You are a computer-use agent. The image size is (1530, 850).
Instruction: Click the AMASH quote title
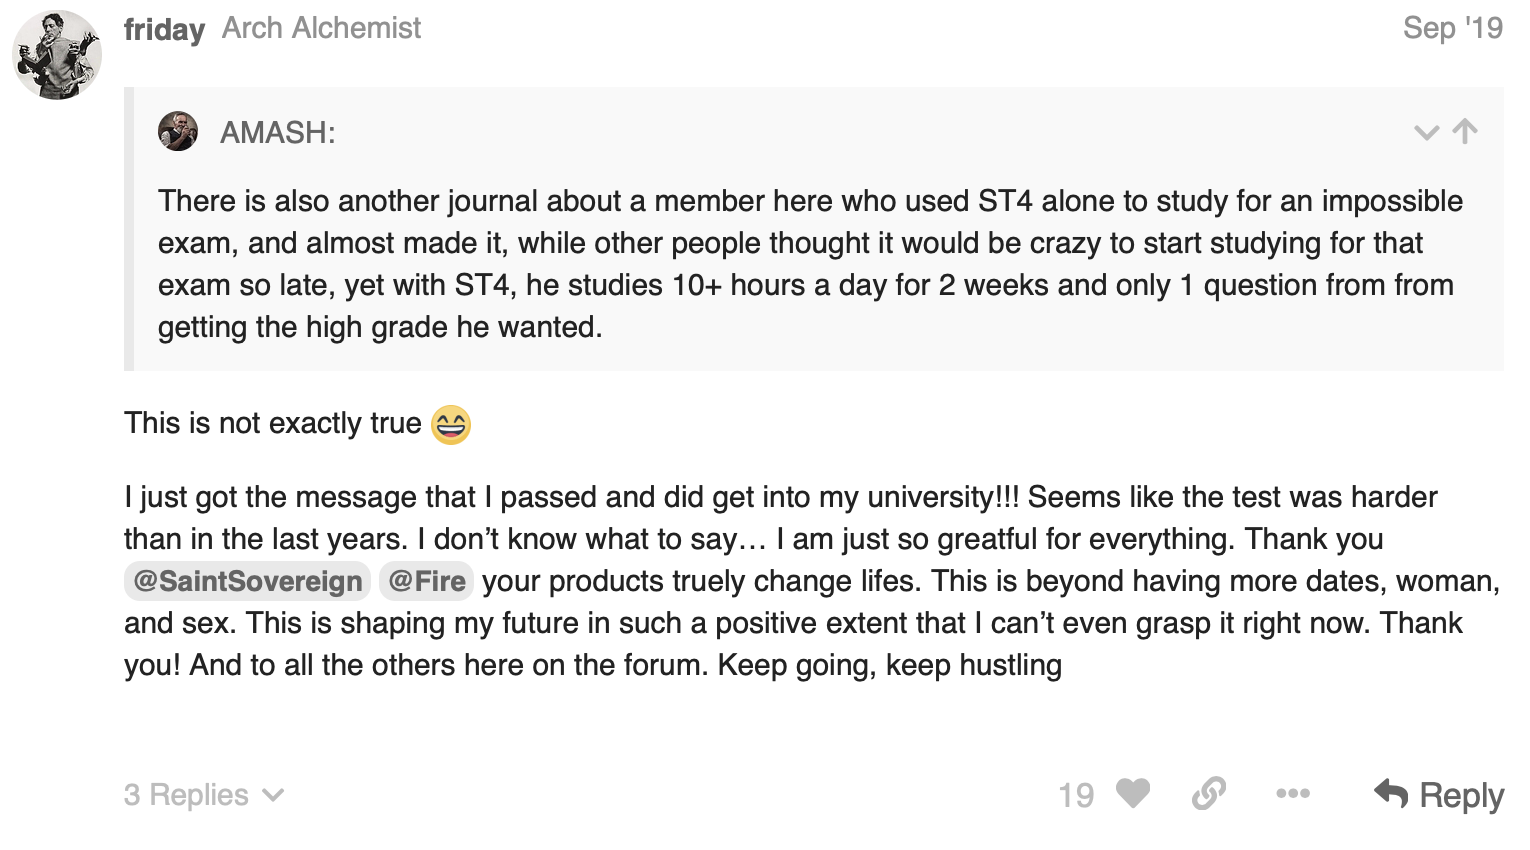[x=278, y=132]
